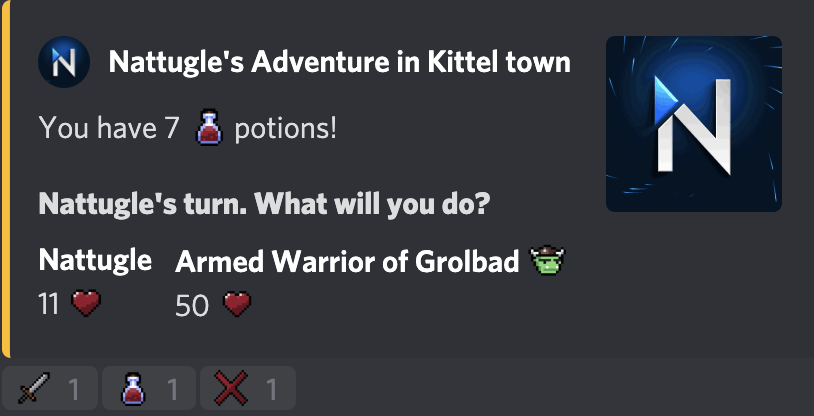Image resolution: width=814 pixels, height=416 pixels.
Task: Click "Nattugle's turn. What will you do?" text
Action: [263, 208]
